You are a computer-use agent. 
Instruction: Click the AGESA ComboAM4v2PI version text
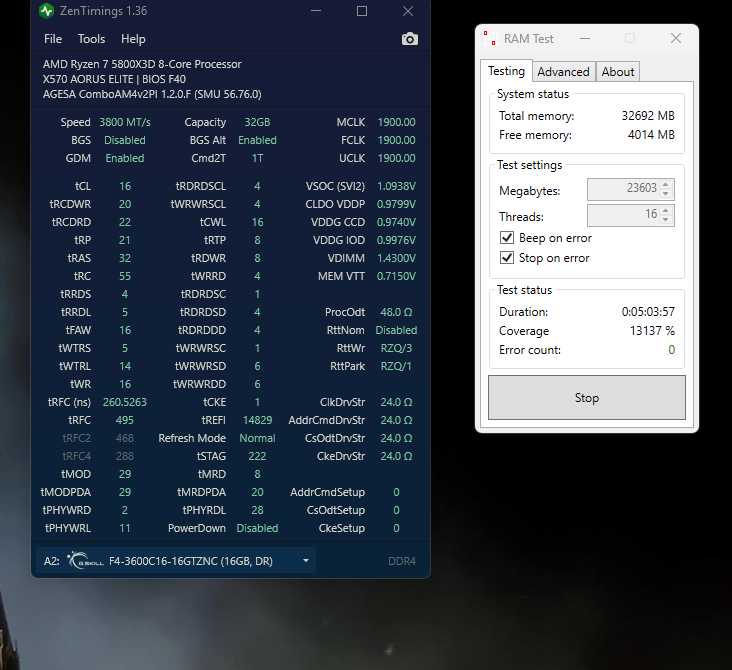point(152,94)
